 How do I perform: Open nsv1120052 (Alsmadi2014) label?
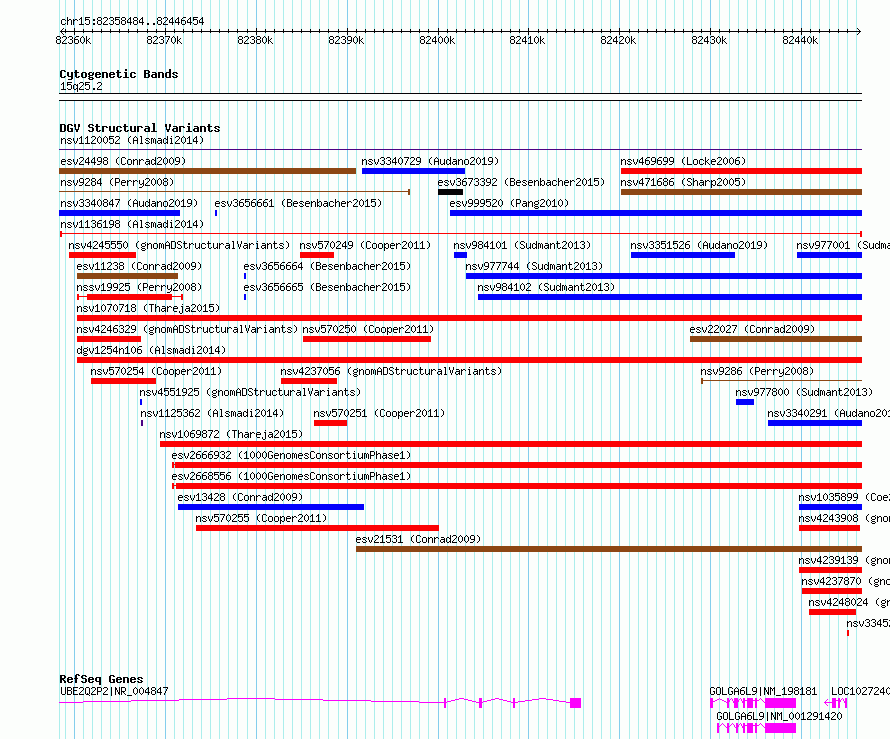point(132,140)
